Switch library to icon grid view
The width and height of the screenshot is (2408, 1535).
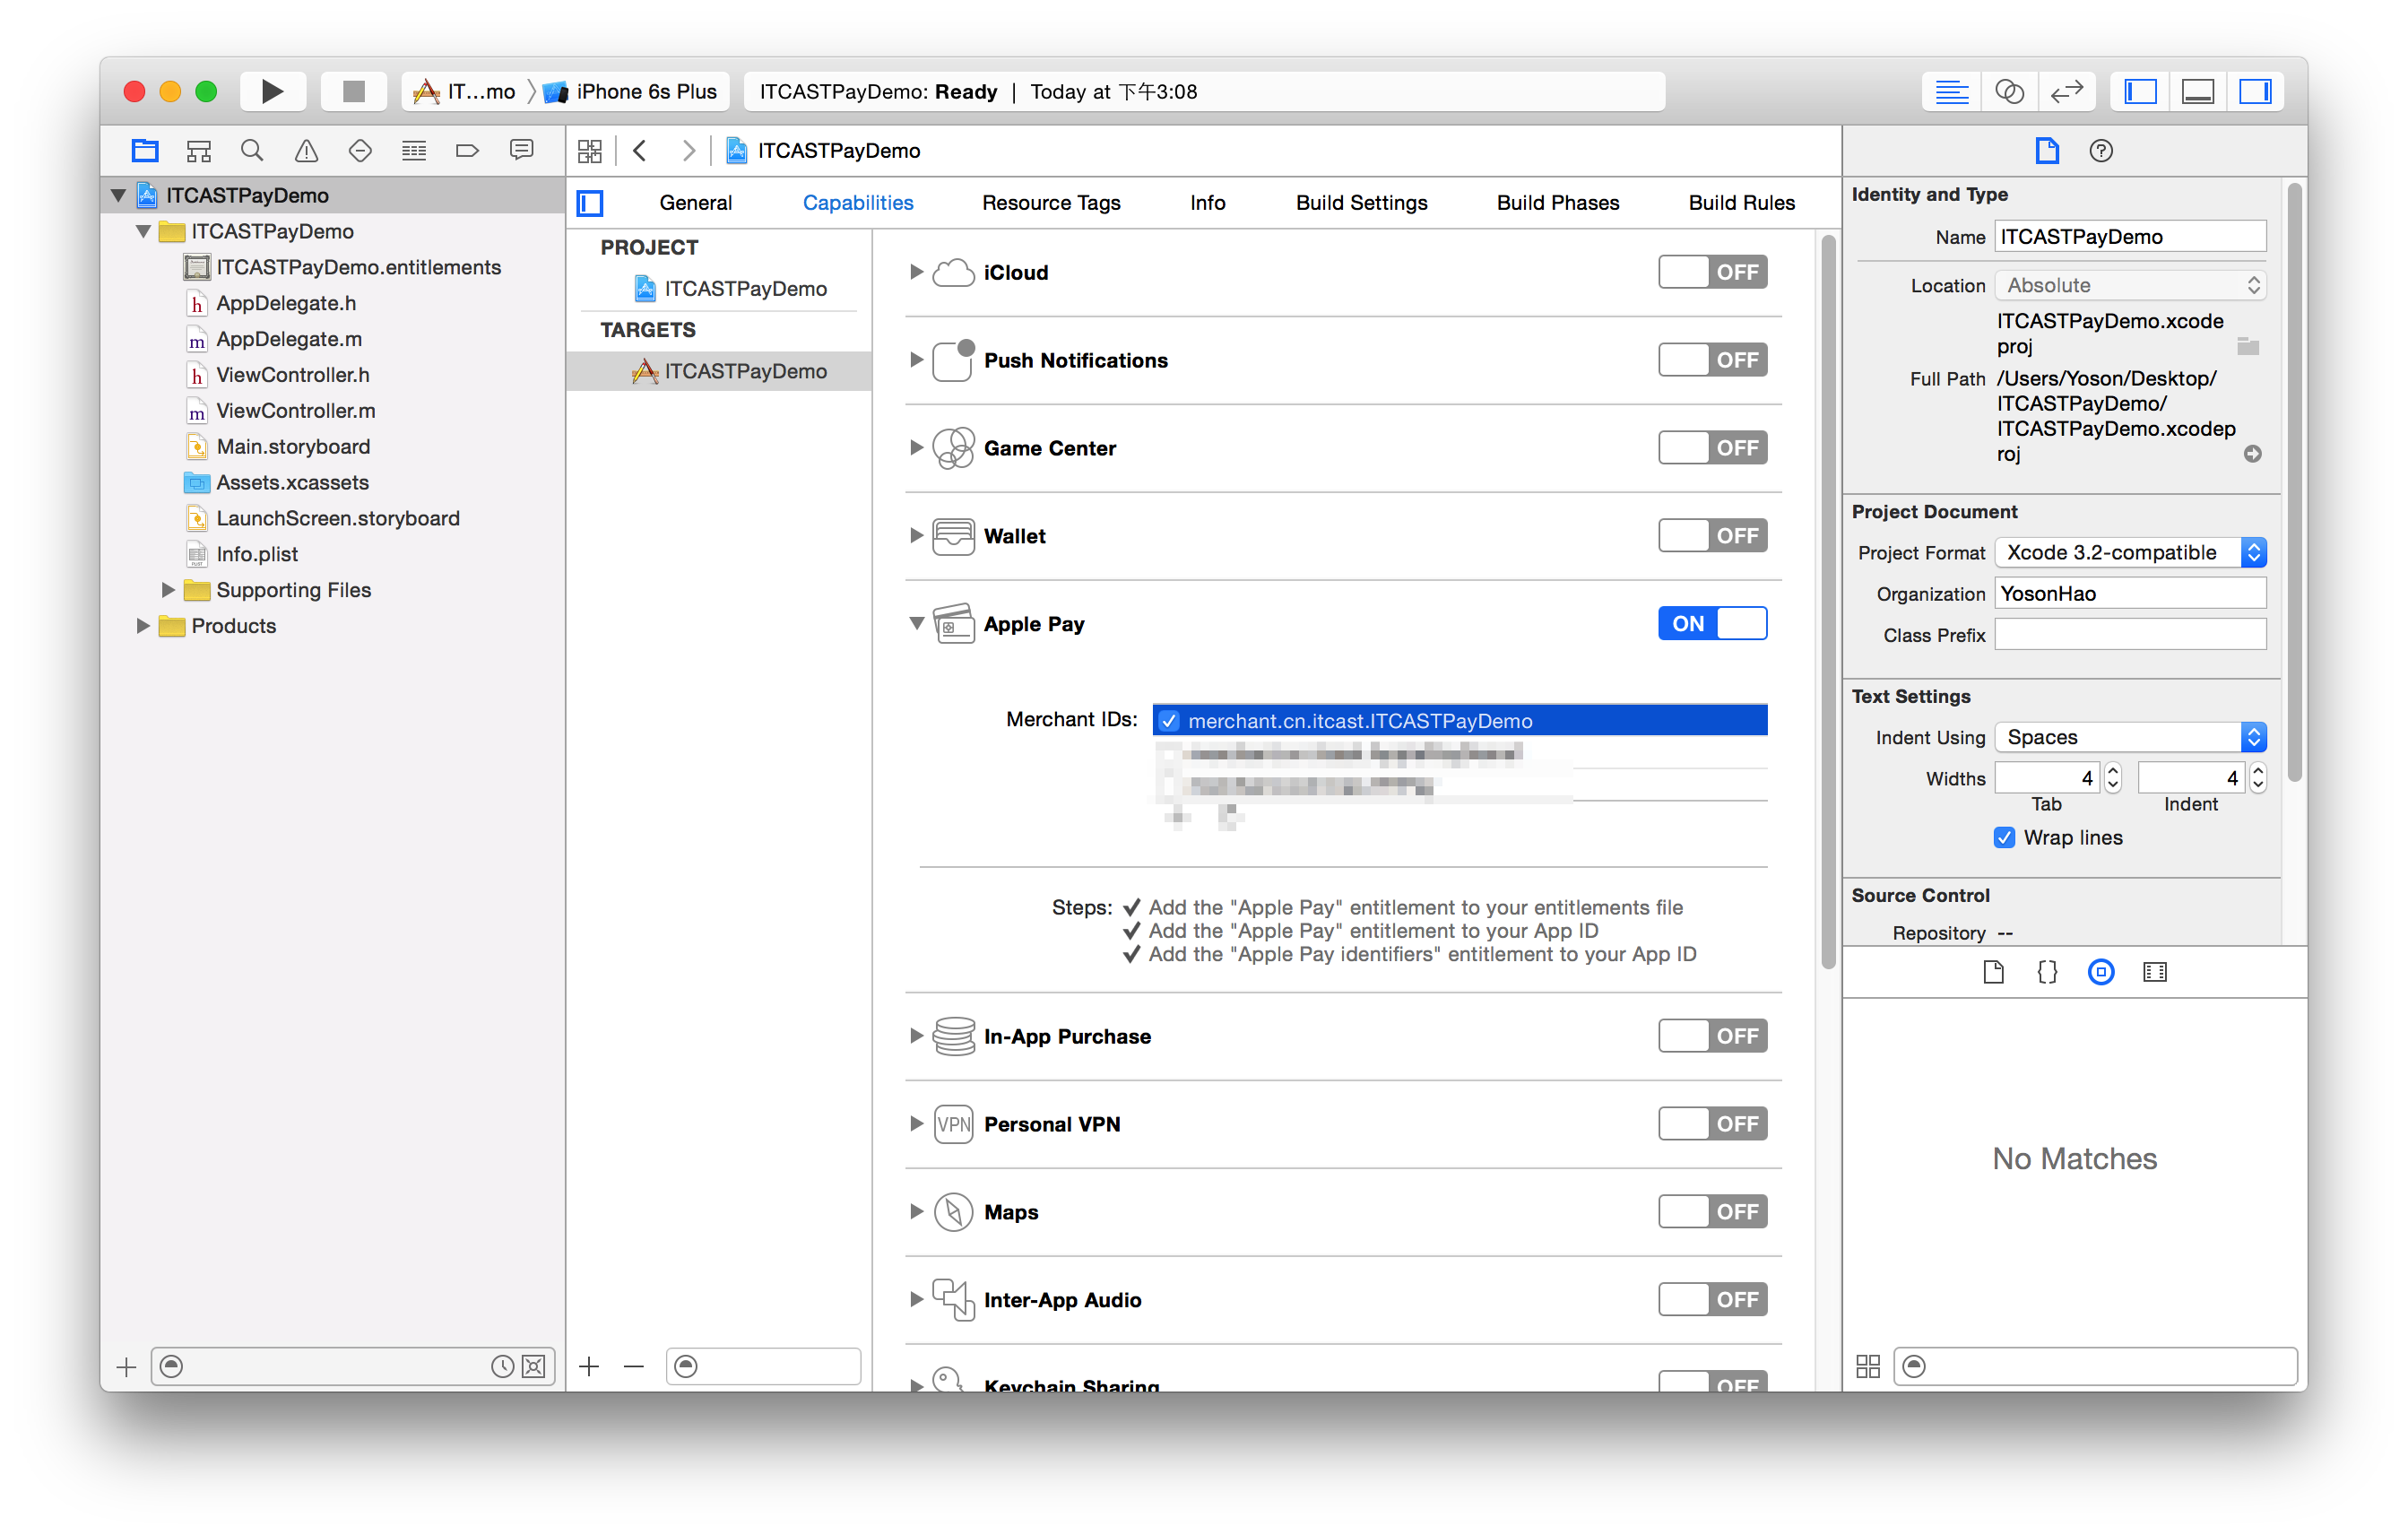coord(1868,1366)
